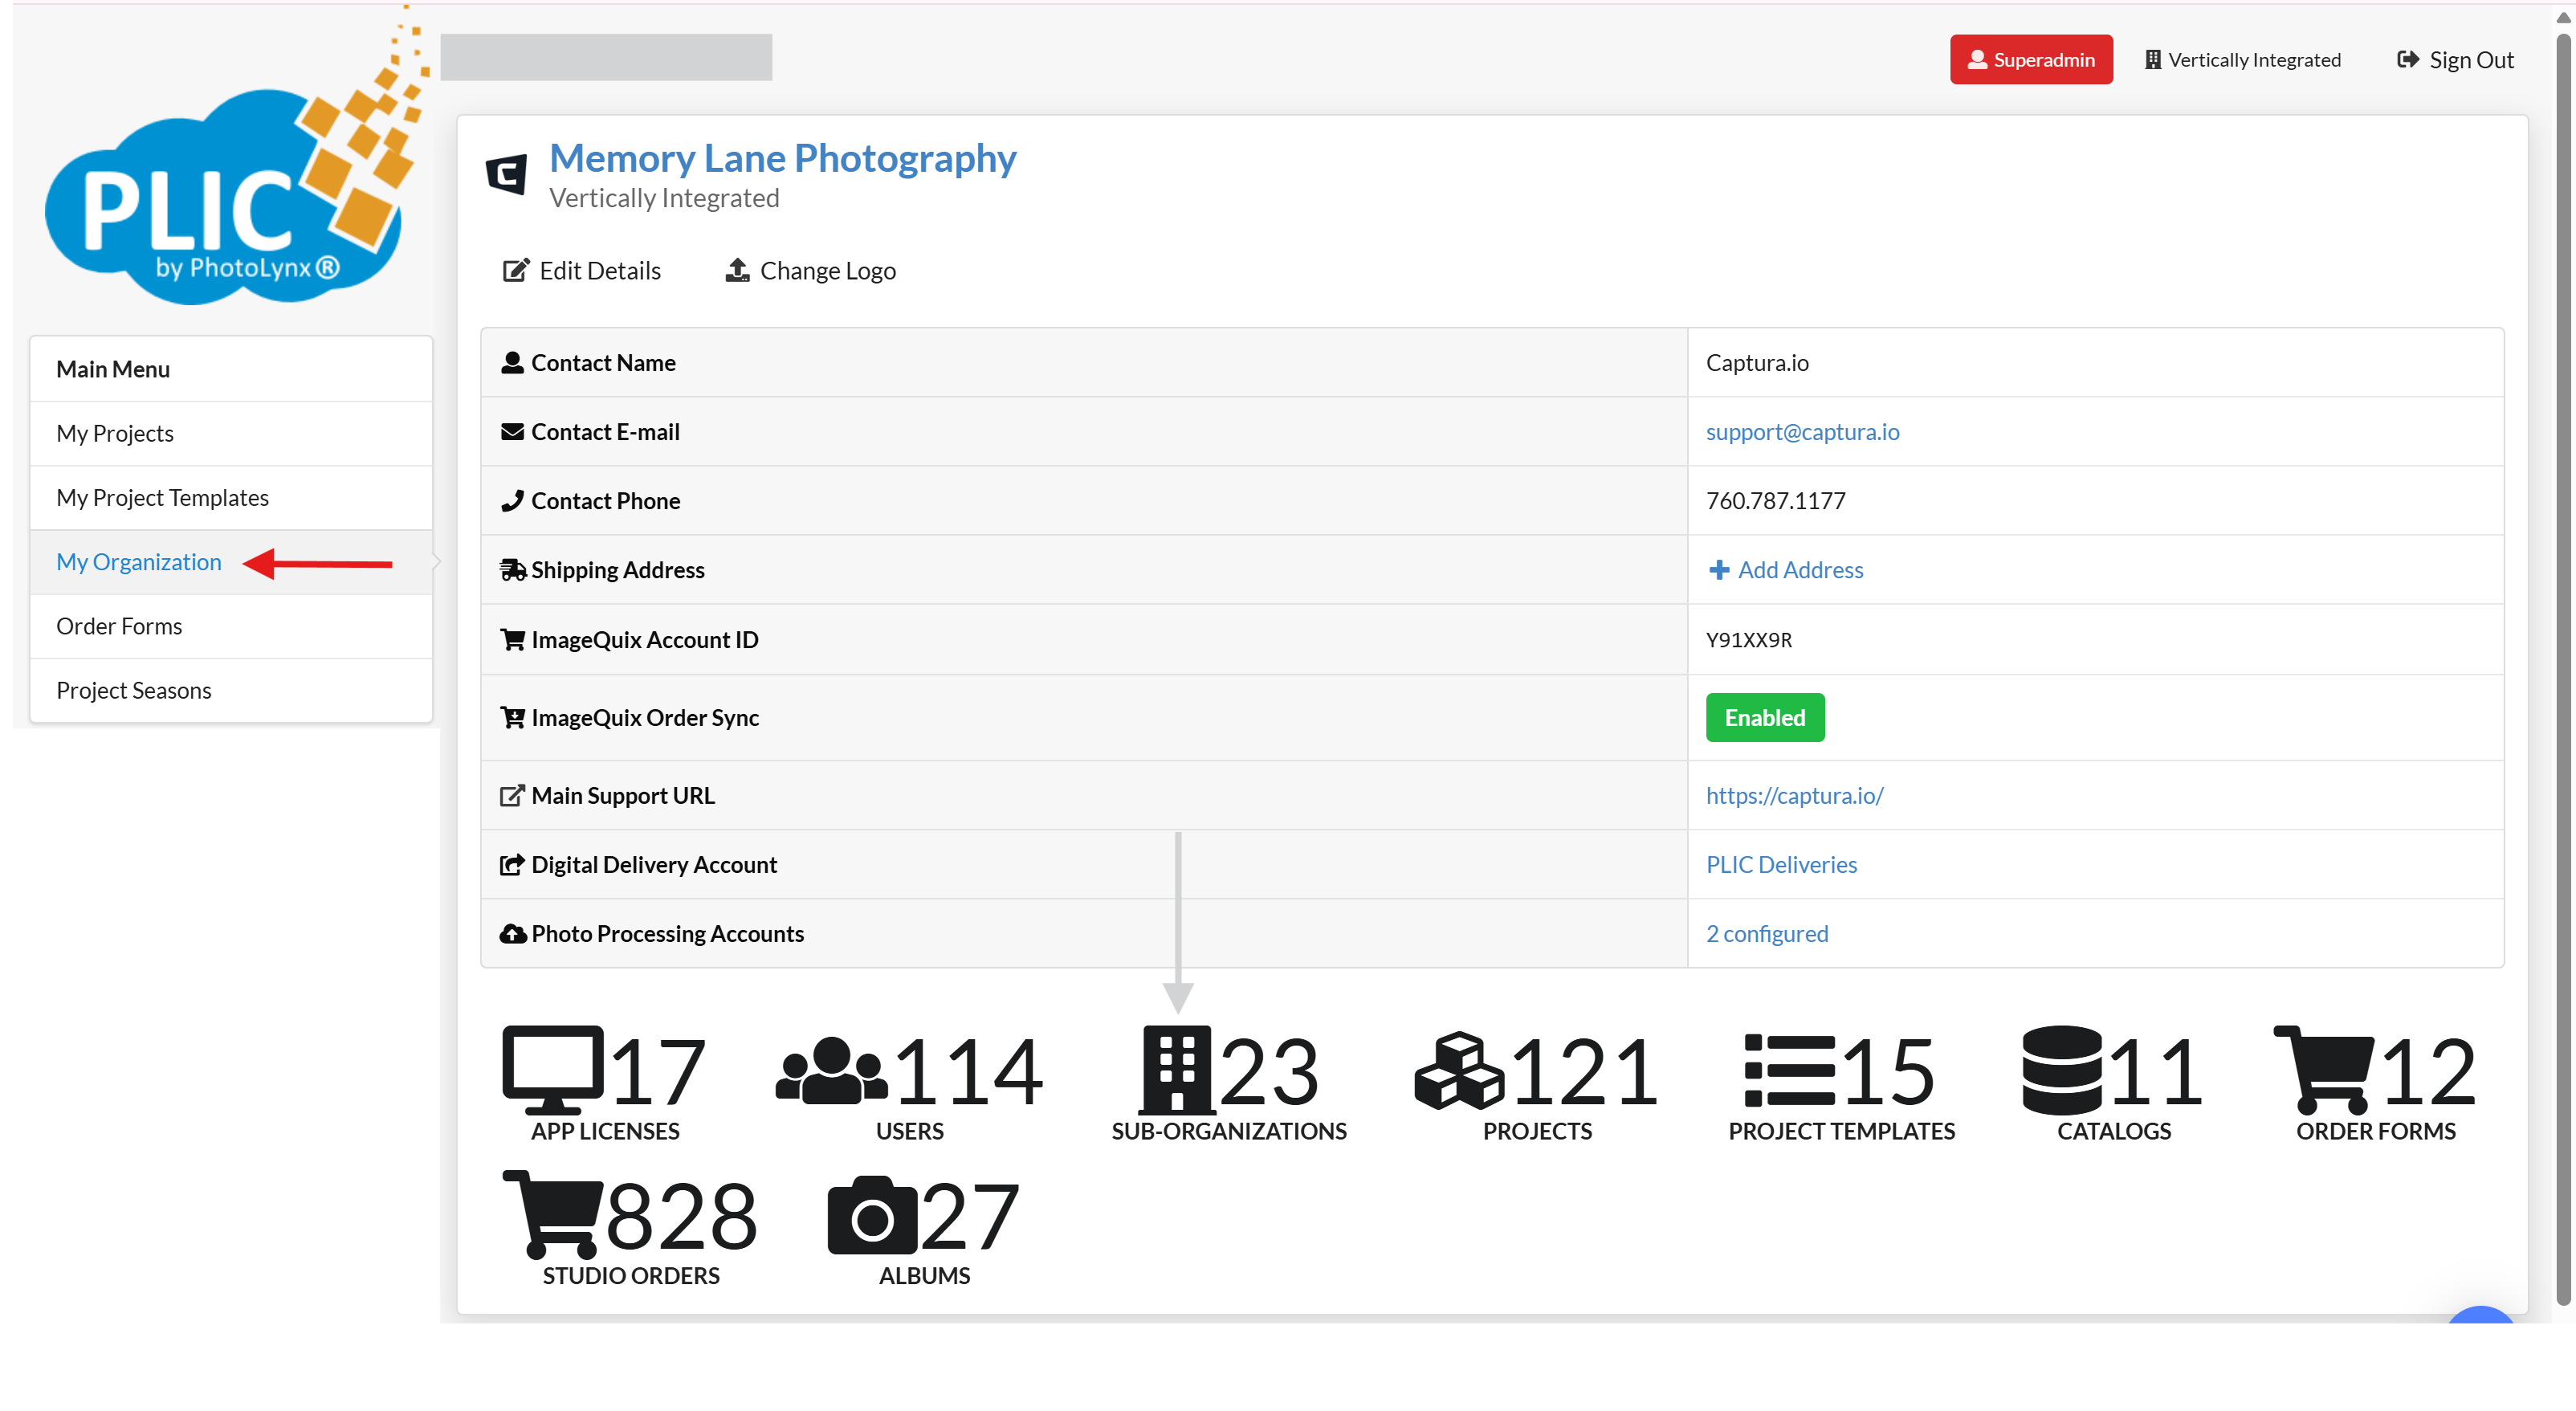The image size is (2576, 1411).
Task: Click the envelope icon beside Contact E-mail
Action: click(x=512, y=431)
